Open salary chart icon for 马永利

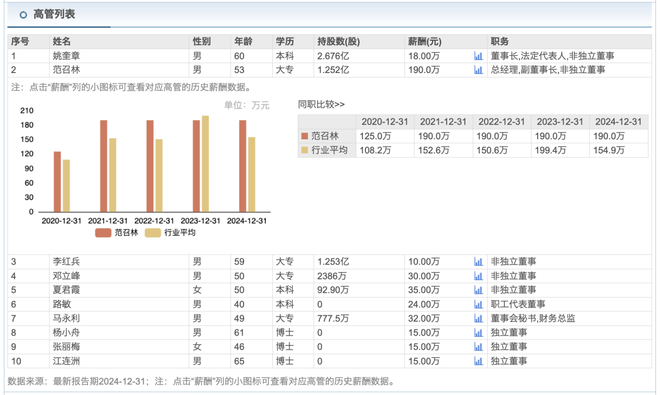point(478,318)
